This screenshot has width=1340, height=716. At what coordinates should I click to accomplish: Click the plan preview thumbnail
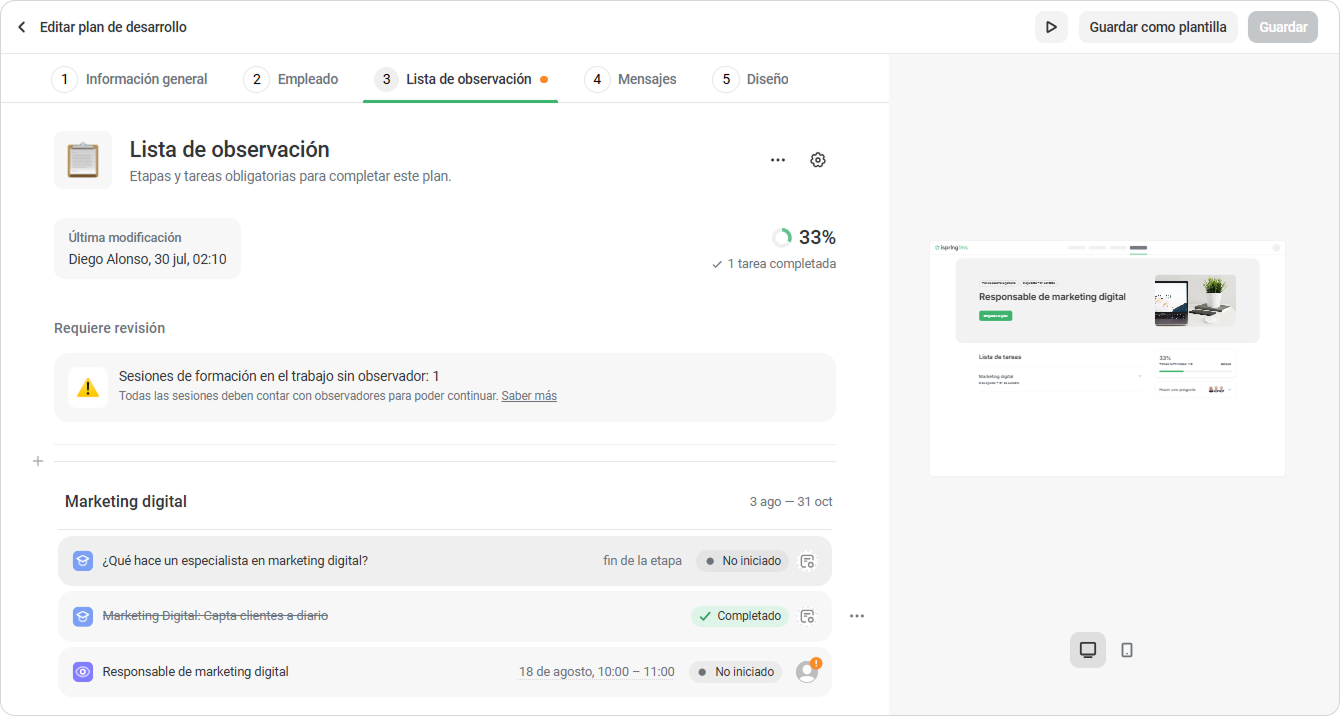[x=1107, y=358]
